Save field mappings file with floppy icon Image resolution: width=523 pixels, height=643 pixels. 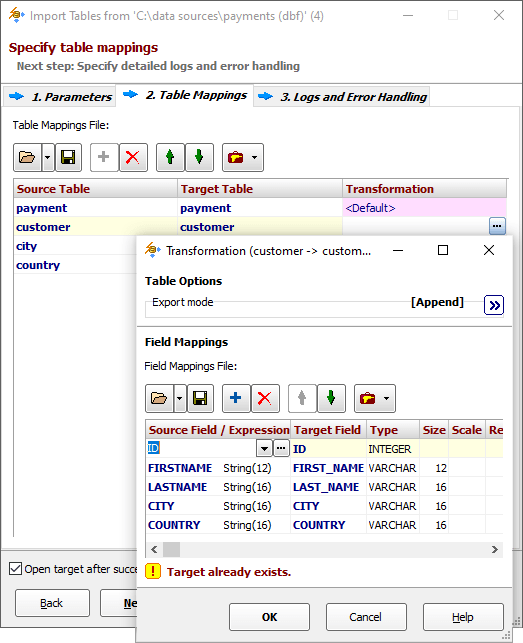(200, 398)
